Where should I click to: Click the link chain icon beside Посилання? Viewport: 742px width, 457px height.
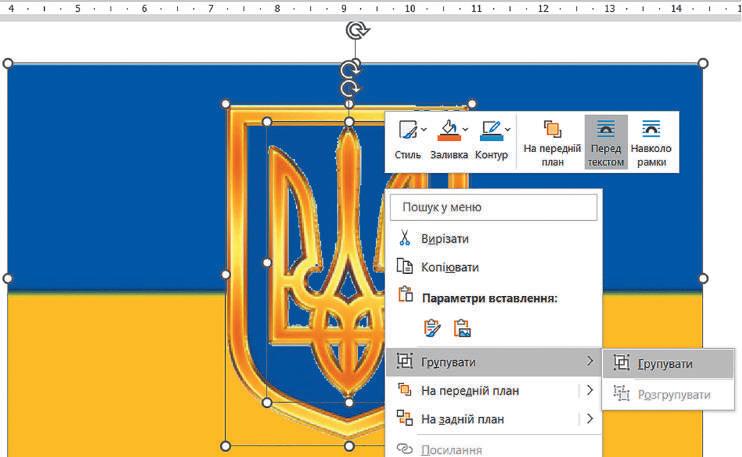(x=405, y=448)
